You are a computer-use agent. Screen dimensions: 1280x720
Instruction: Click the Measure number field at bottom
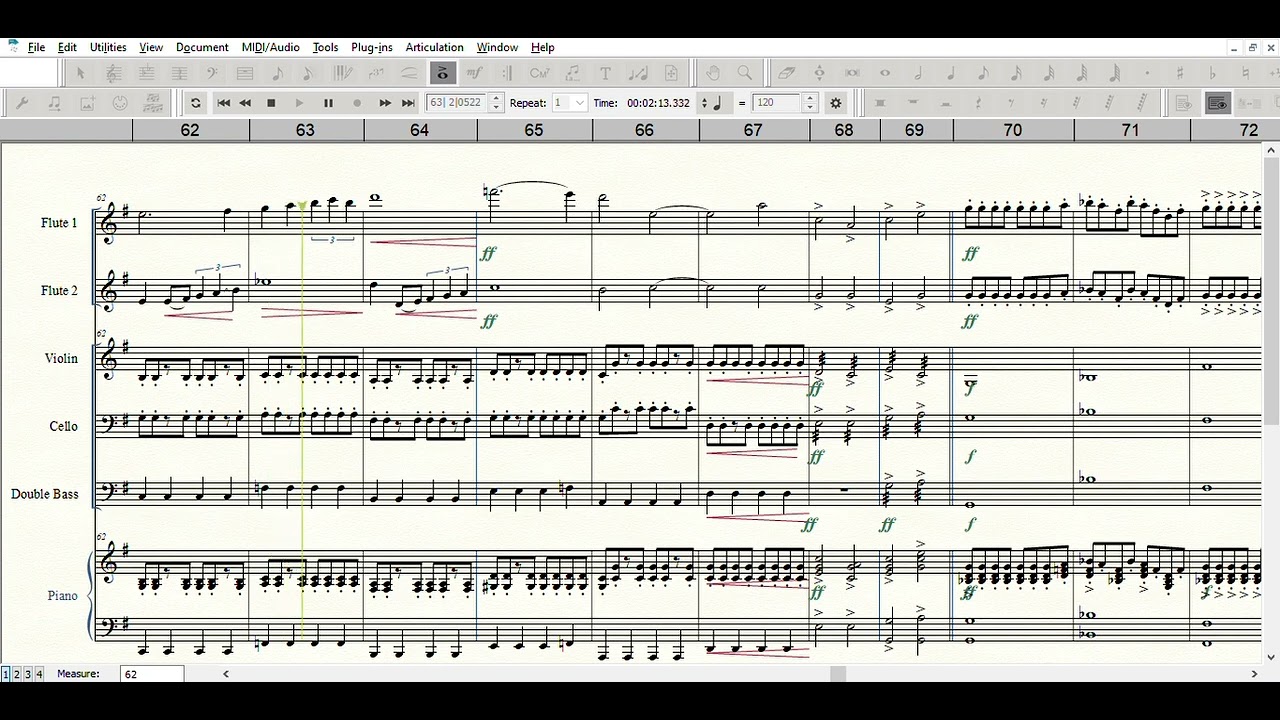tap(152, 675)
